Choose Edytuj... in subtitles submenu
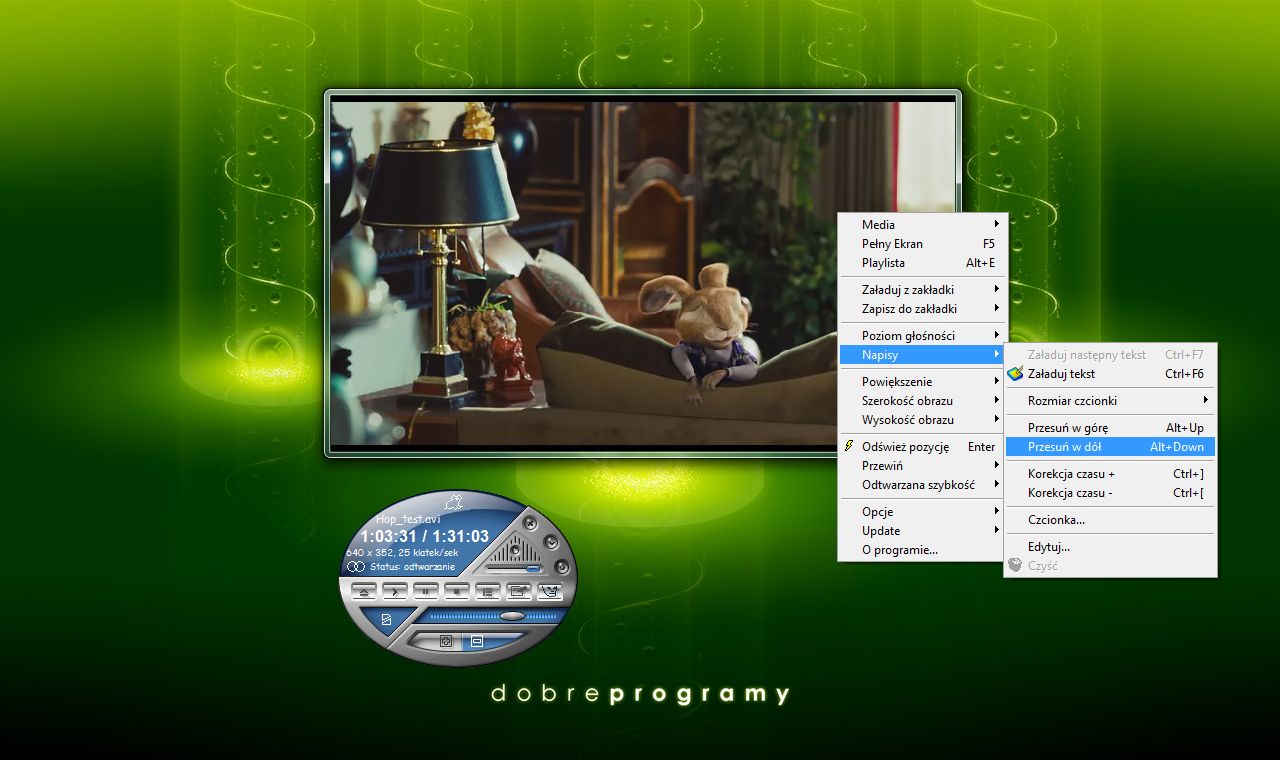Viewport: 1280px width, 760px height. 1110,546
